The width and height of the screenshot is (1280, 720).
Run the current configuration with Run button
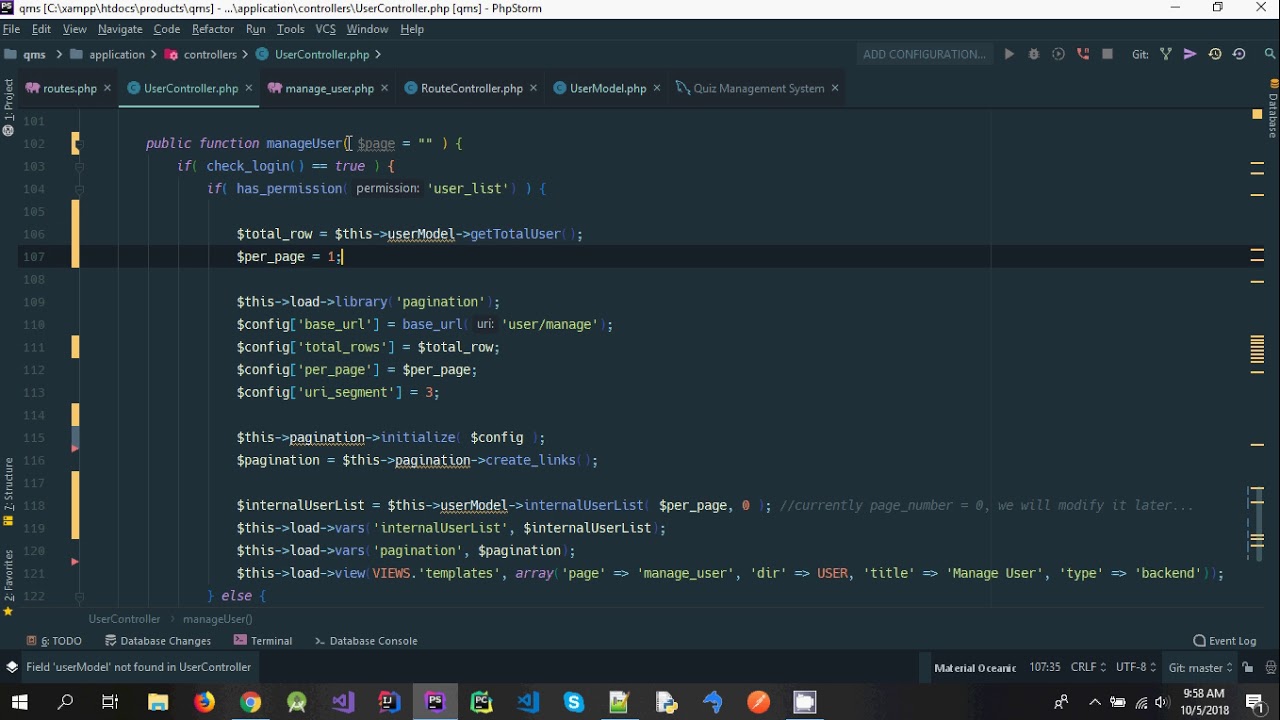tap(1009, 54)
